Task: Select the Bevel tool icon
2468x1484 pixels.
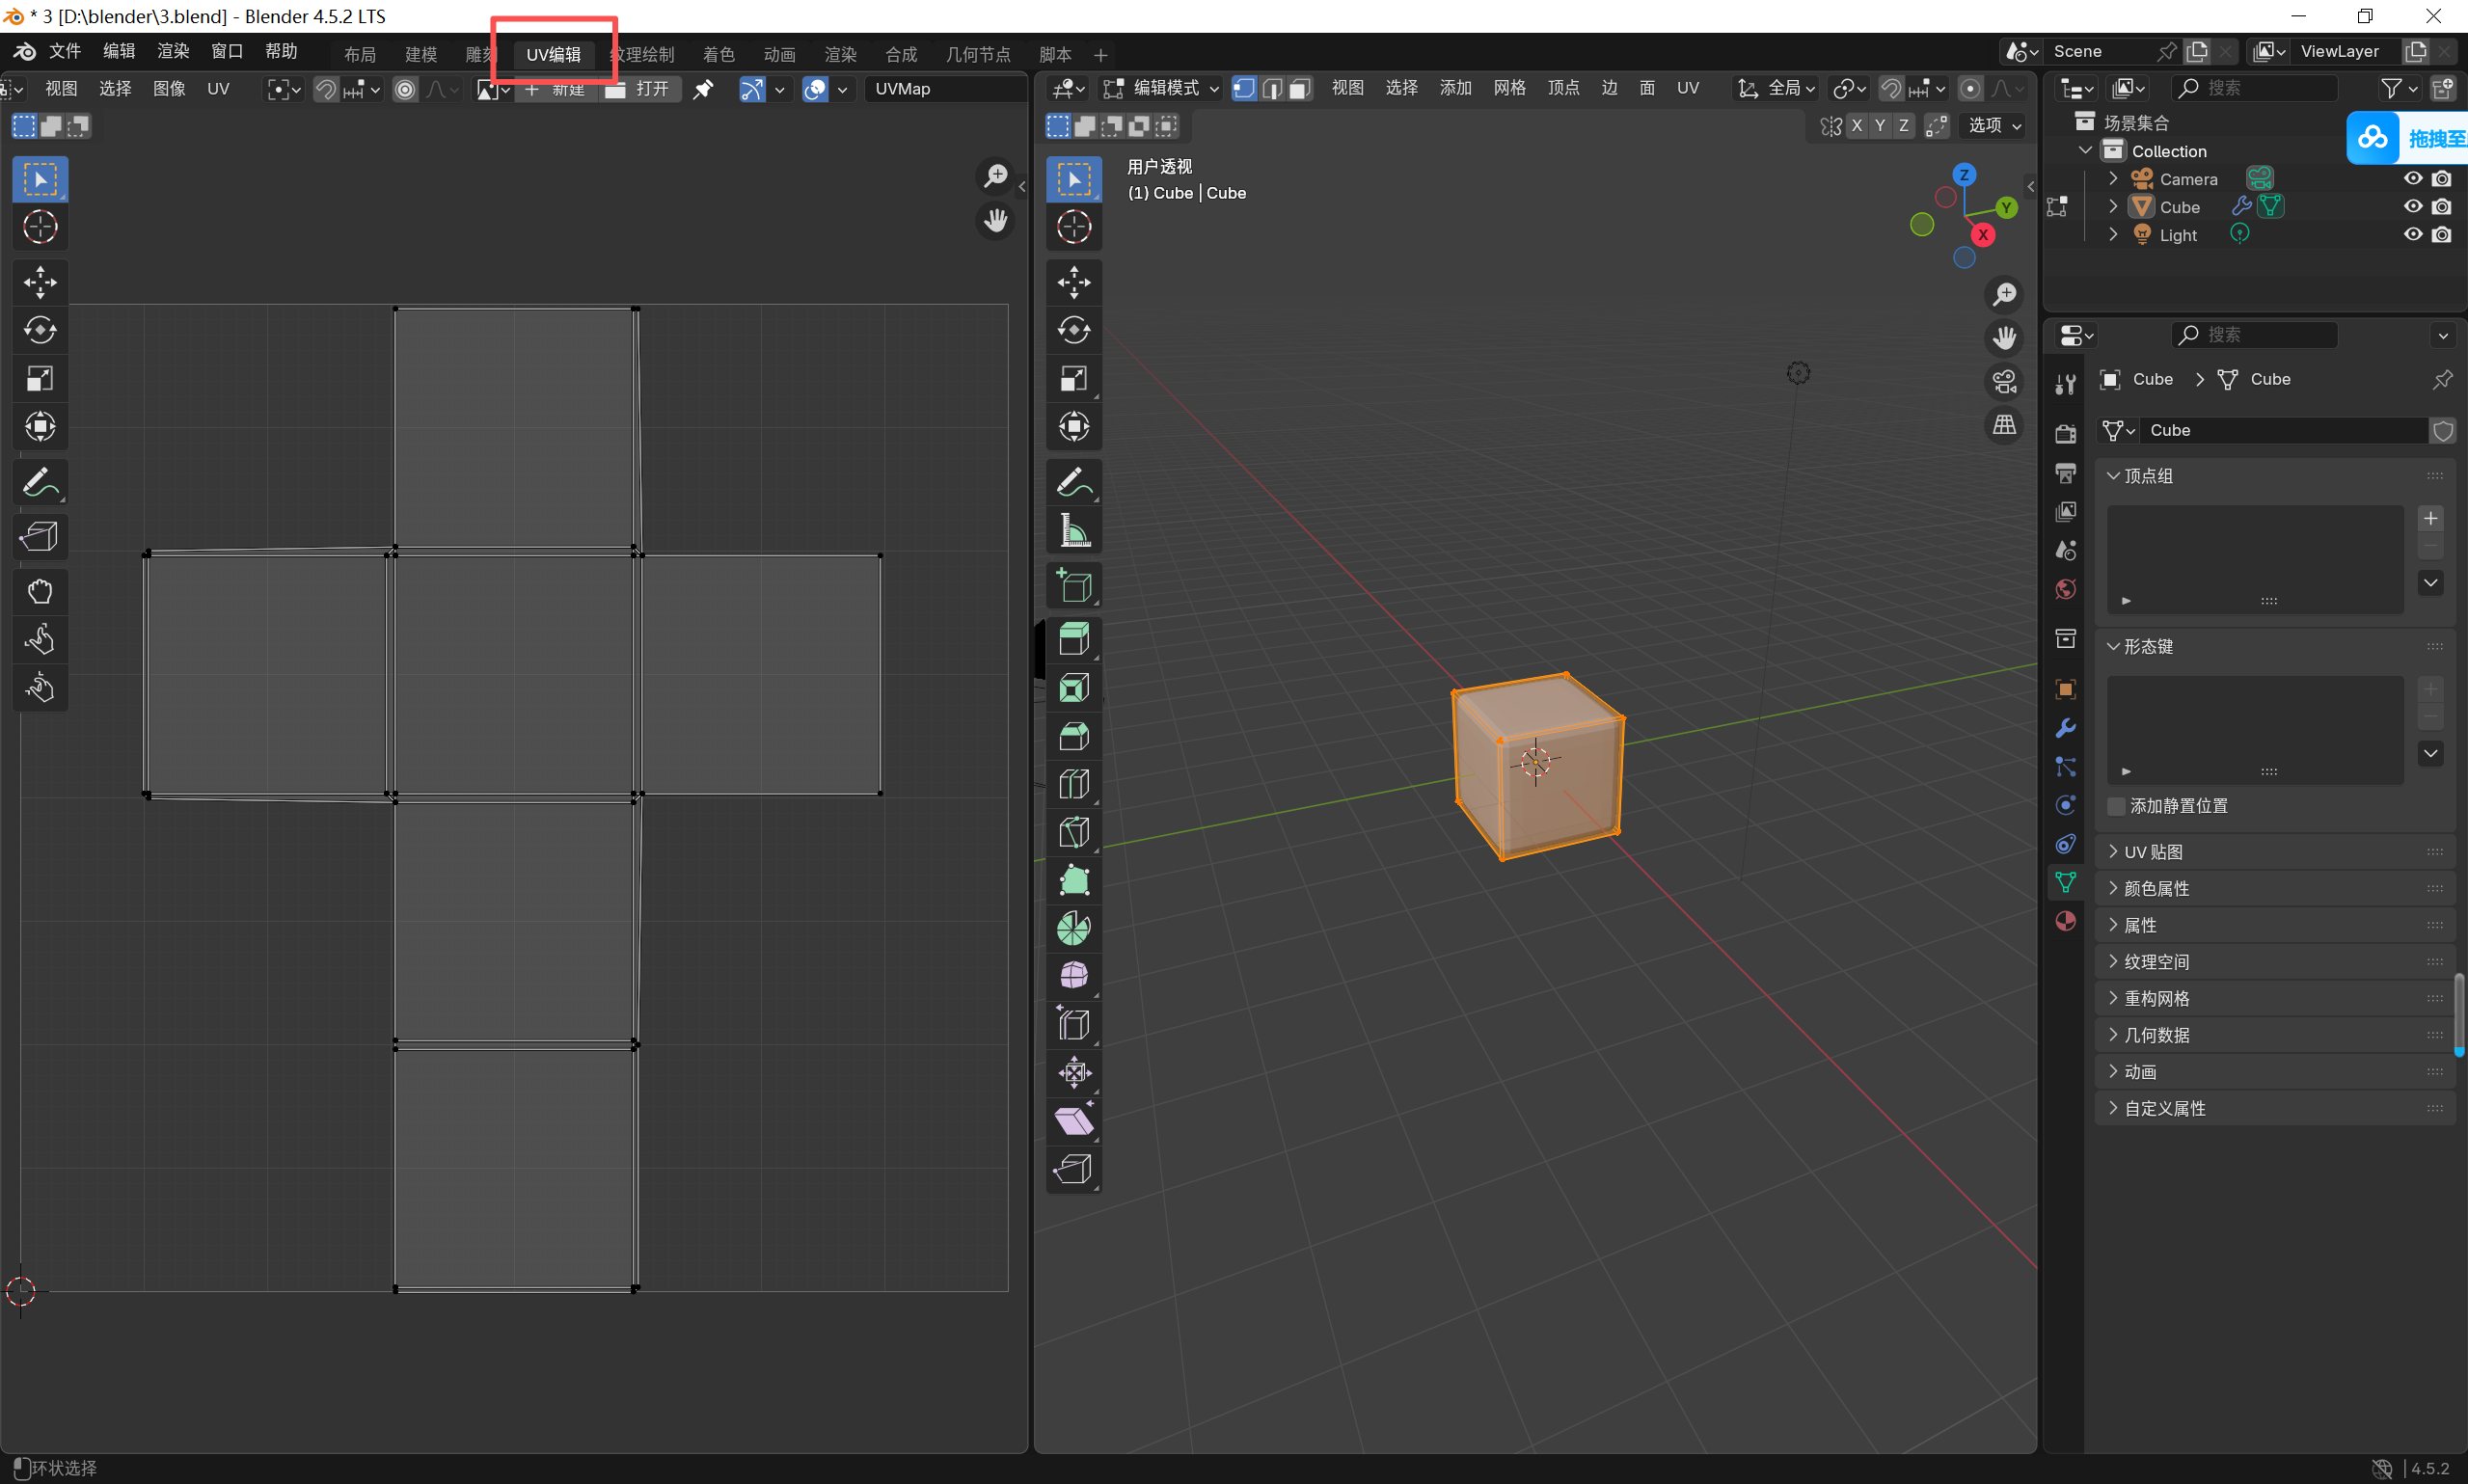Action: coord(1073,736)
